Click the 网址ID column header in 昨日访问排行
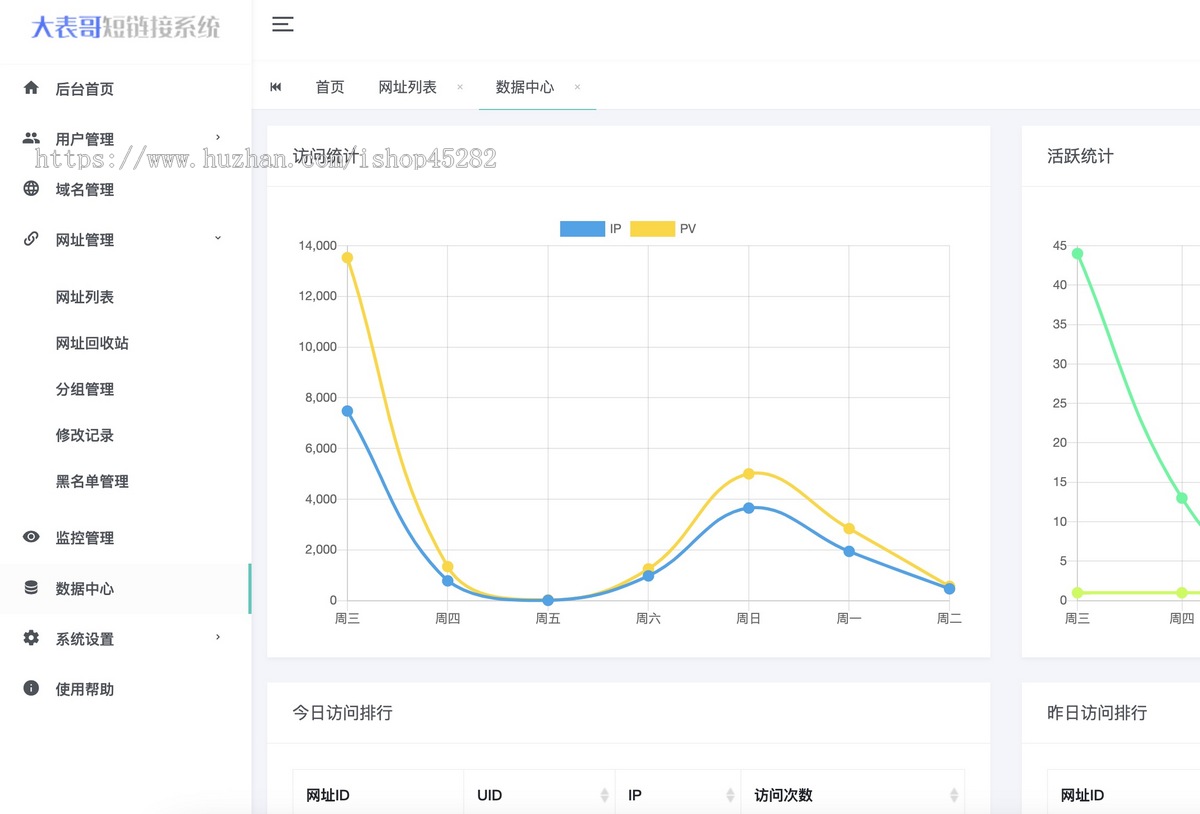 click(1083, 796)
